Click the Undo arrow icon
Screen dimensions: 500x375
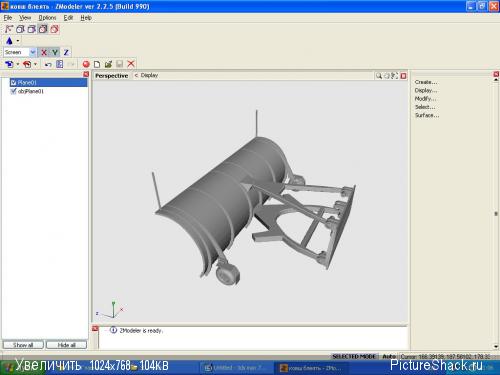click(x=48, y=64)
